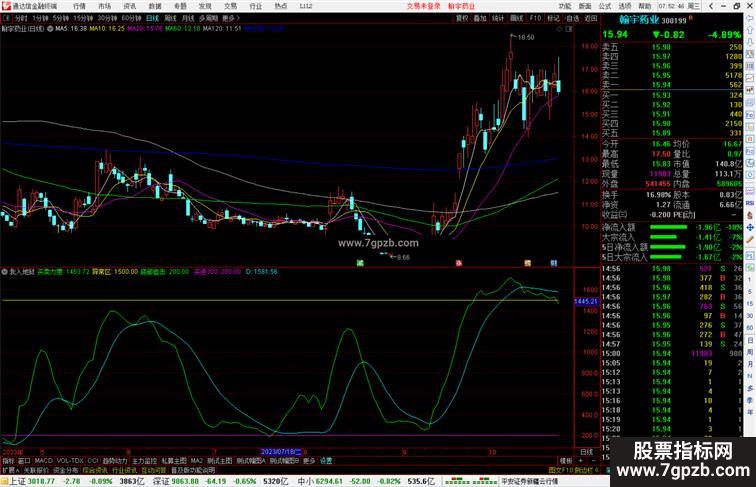Click the 返回 return button
The height and width of the screenshot is (487, 756).
(591, 18)
